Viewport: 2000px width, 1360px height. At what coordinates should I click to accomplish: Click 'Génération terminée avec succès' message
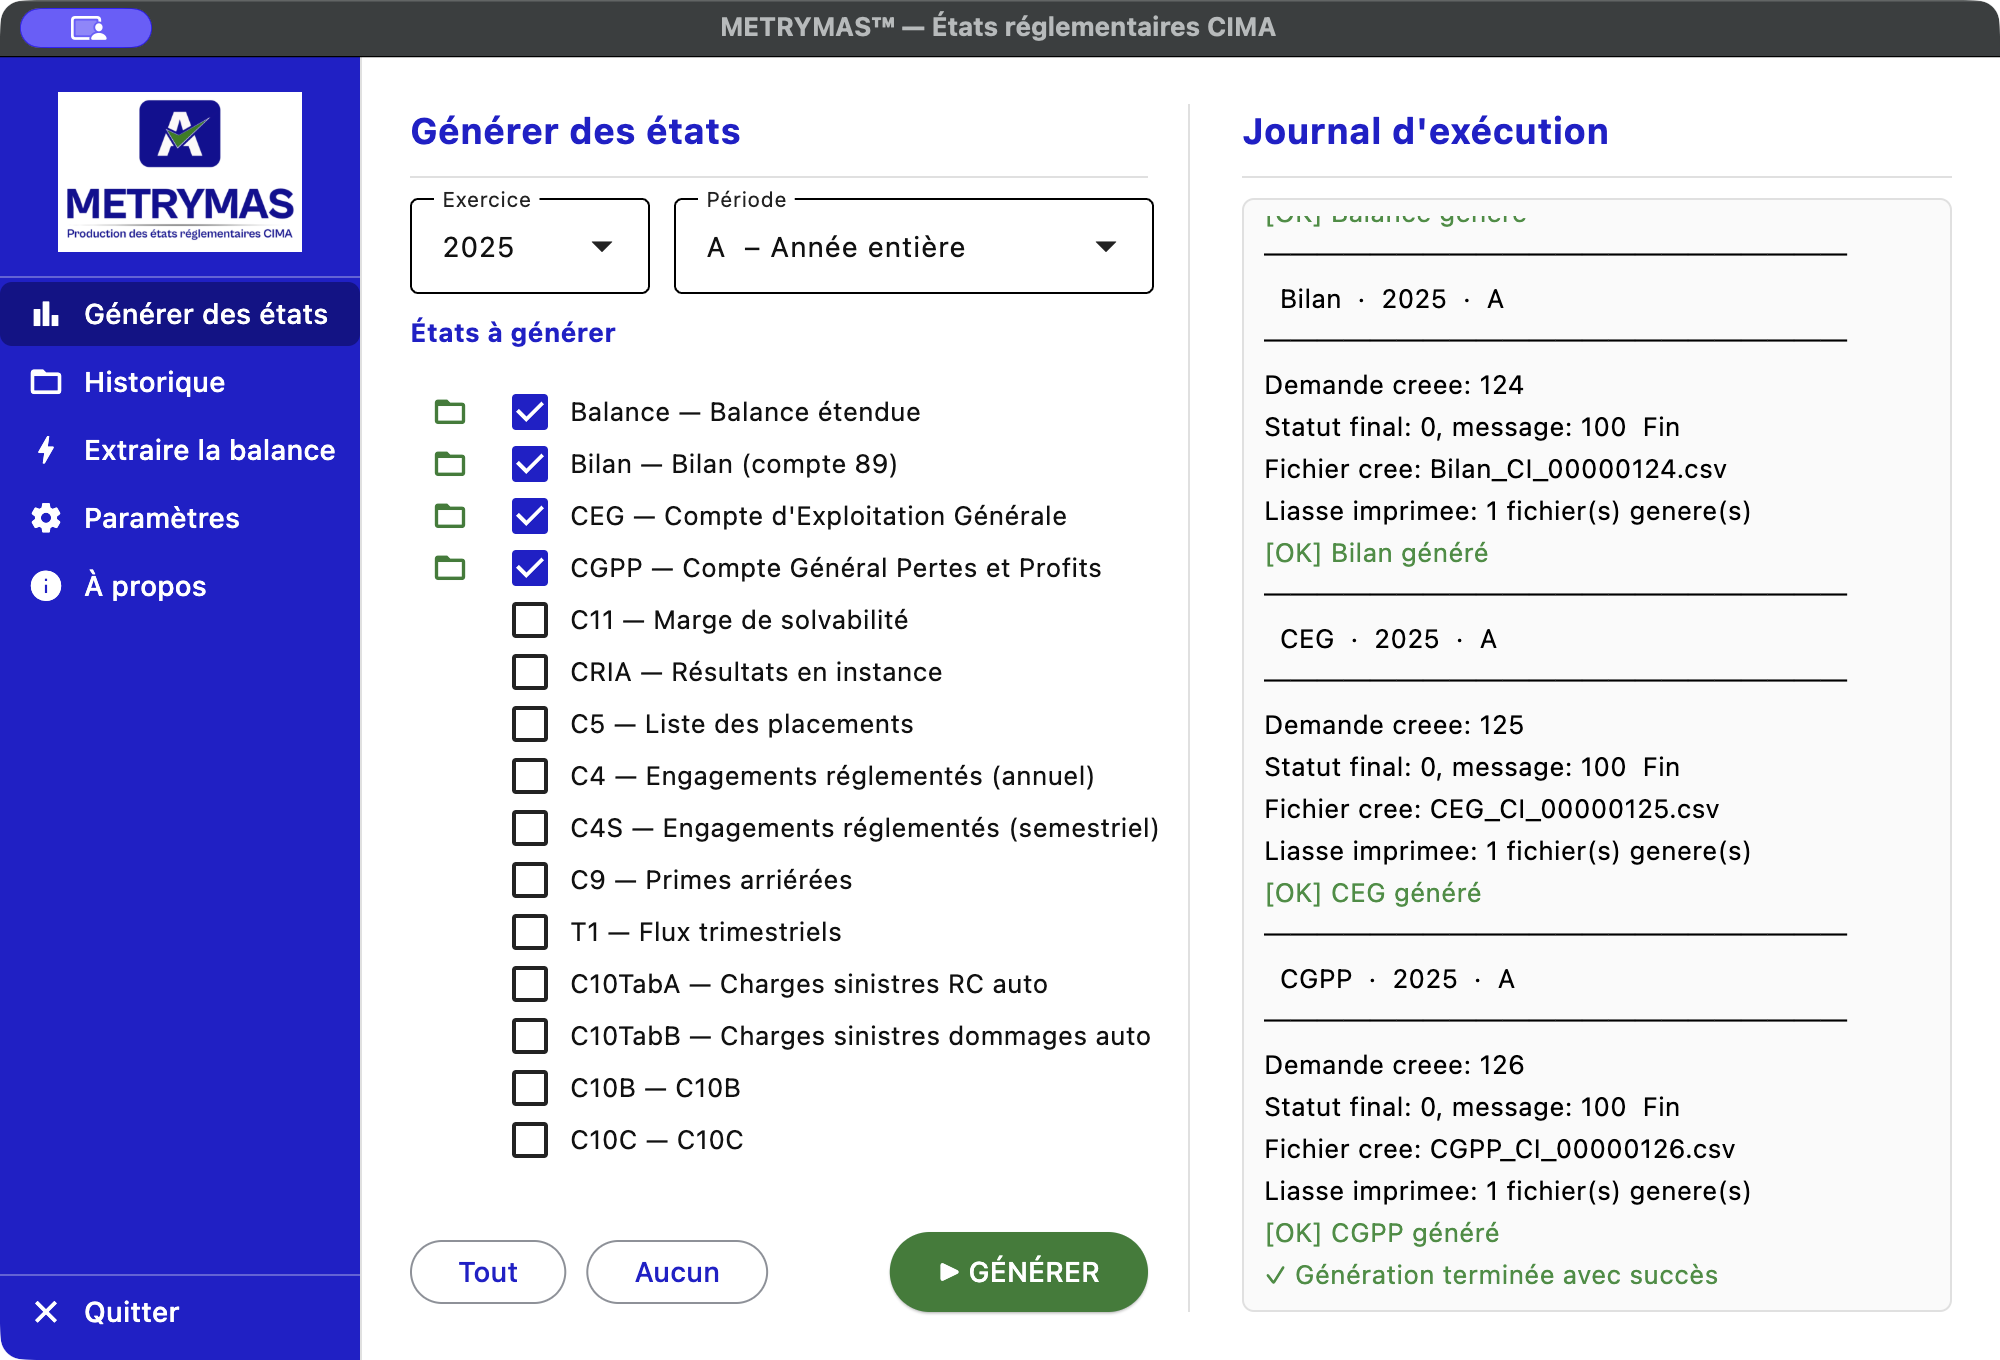1492,1275
